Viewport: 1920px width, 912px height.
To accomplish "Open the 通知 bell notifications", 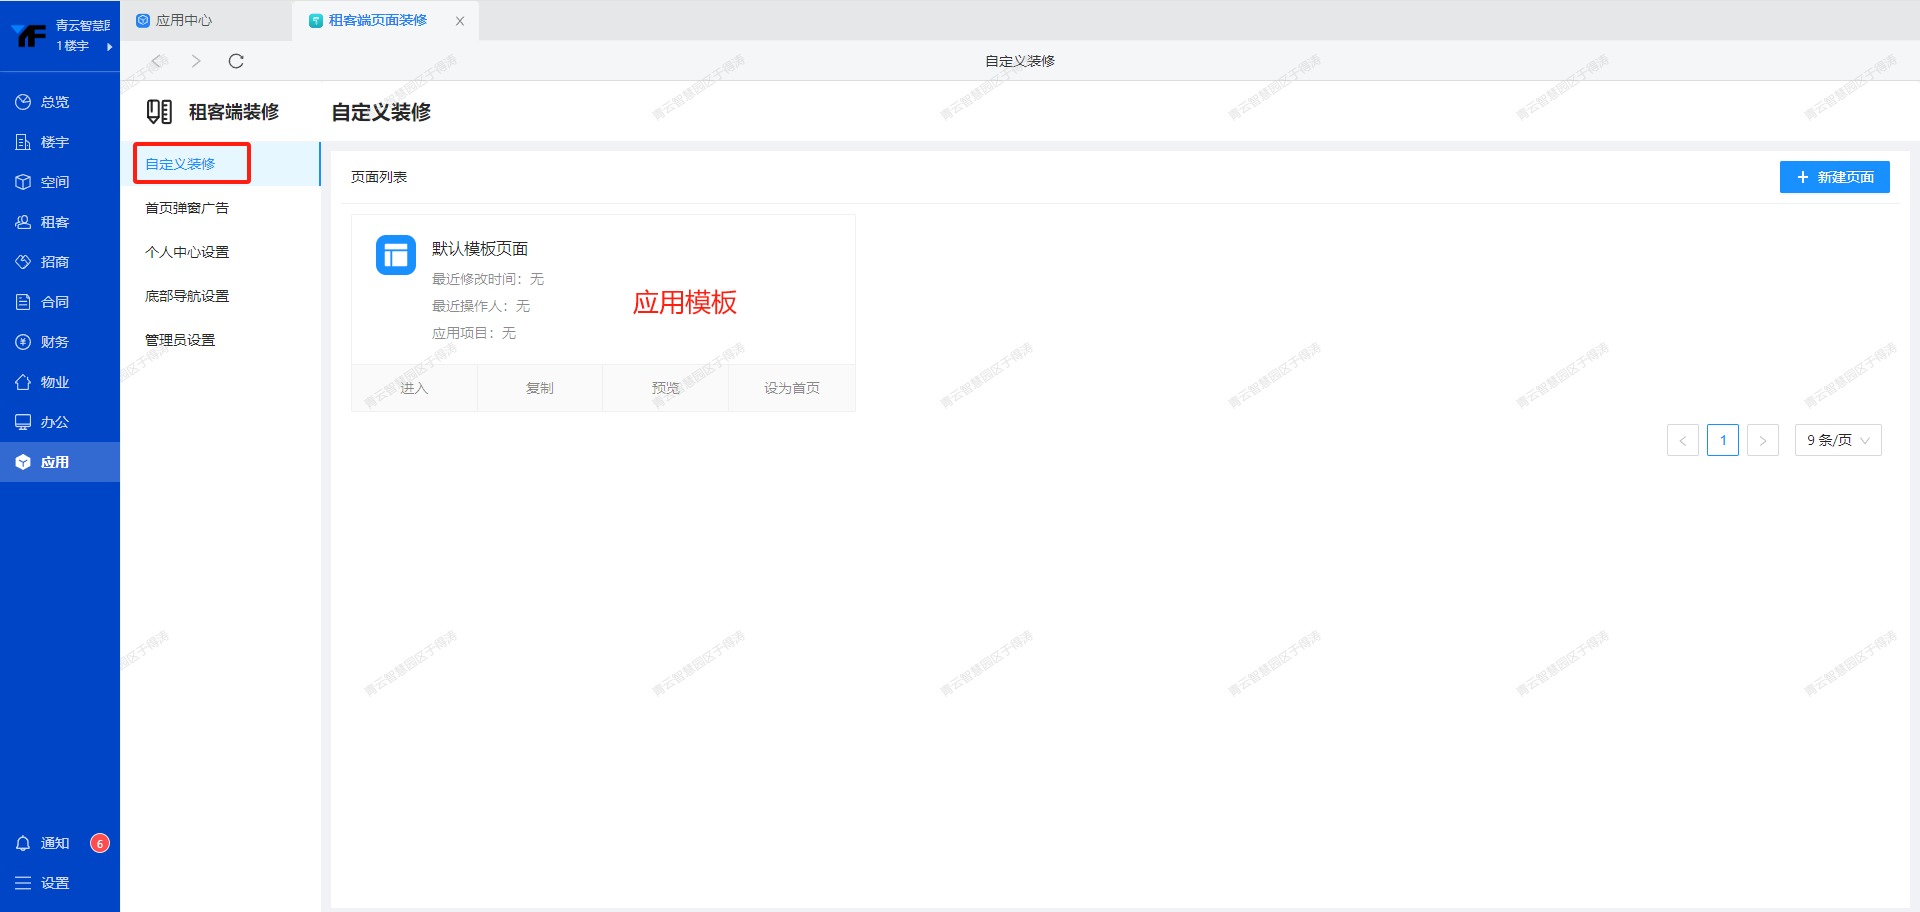I will 43,843.
